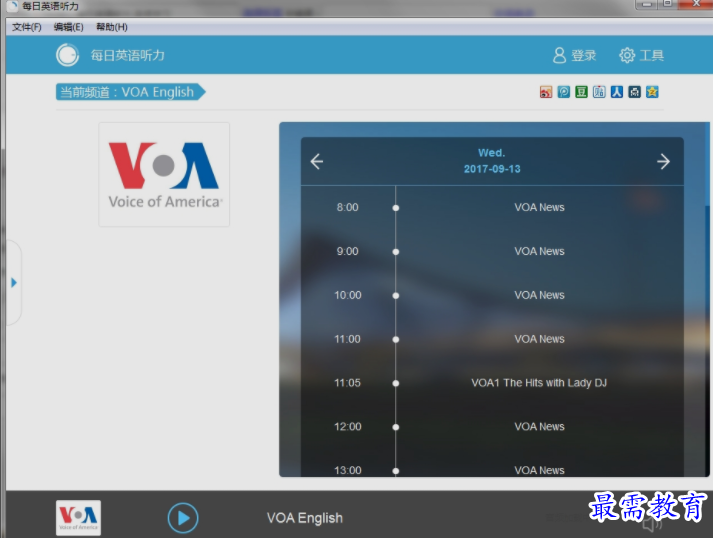Click the VOA English title in player bar
Viewport: 713px width, 538px height.
[x=305, y=518]
